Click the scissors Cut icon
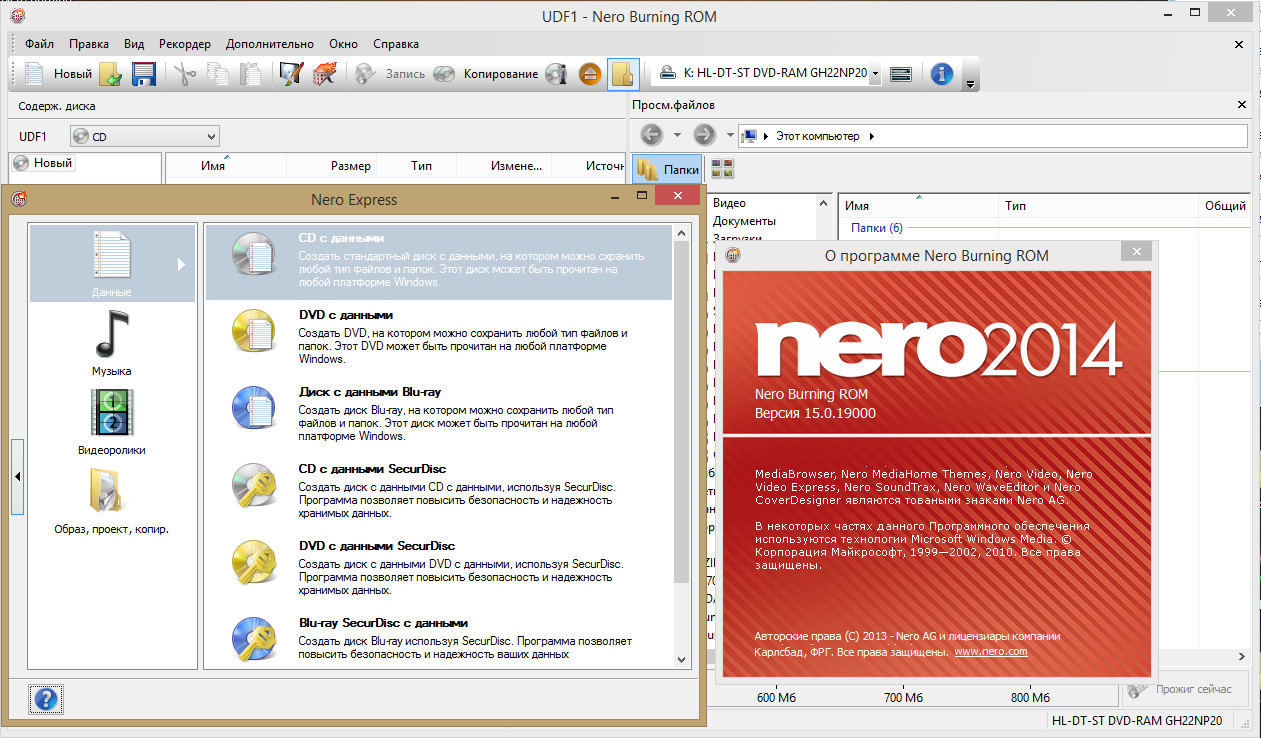This screenshot has width=1261, height=738. point(185,73)
